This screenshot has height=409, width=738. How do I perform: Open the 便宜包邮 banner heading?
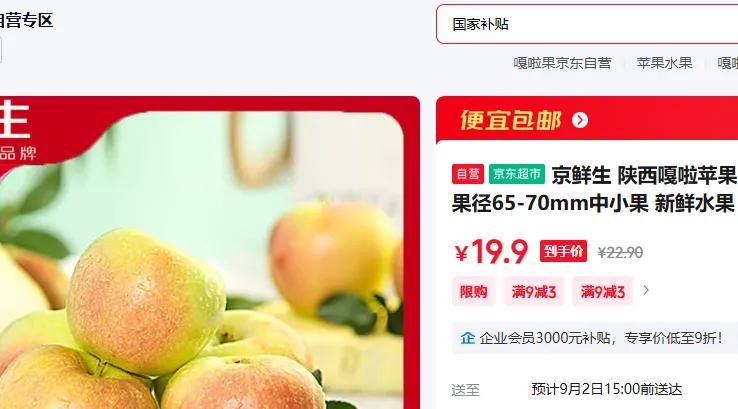tap(511, 120)
